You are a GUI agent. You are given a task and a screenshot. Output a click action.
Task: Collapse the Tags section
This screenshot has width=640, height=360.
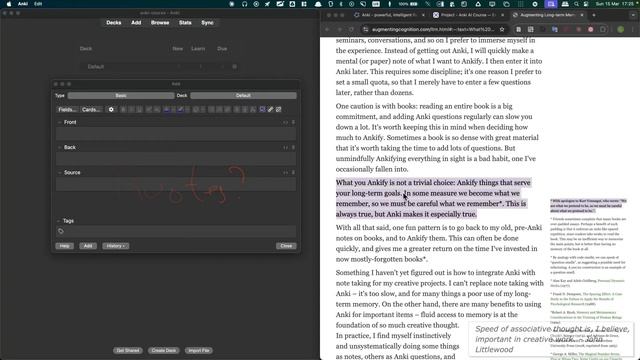pos(58,221)
